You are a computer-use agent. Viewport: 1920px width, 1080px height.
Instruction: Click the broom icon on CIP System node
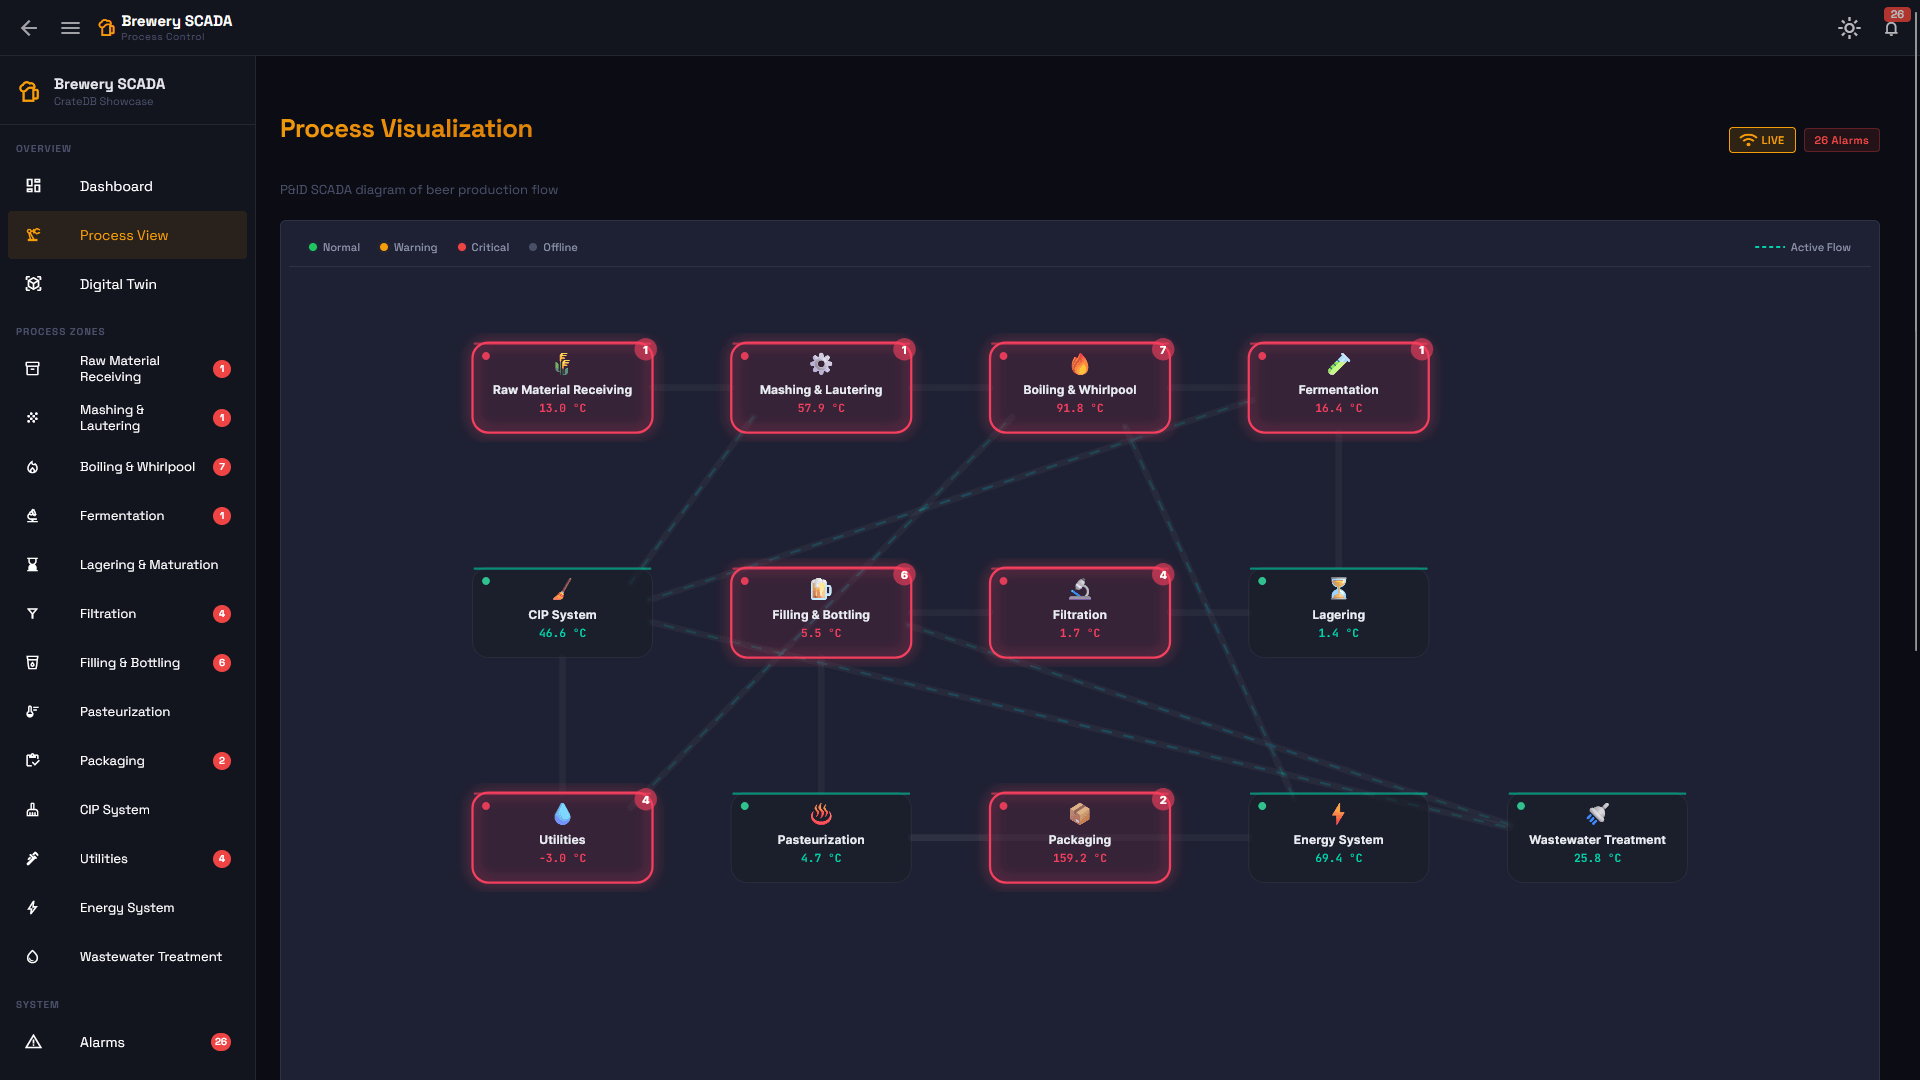point(562,589)
